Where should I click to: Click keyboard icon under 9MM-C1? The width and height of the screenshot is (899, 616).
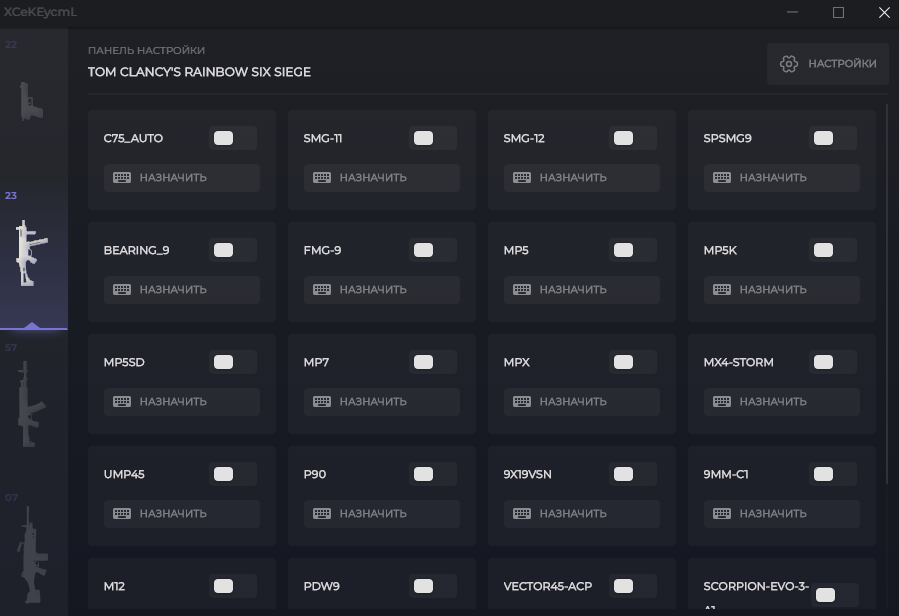tap(722, 513)
